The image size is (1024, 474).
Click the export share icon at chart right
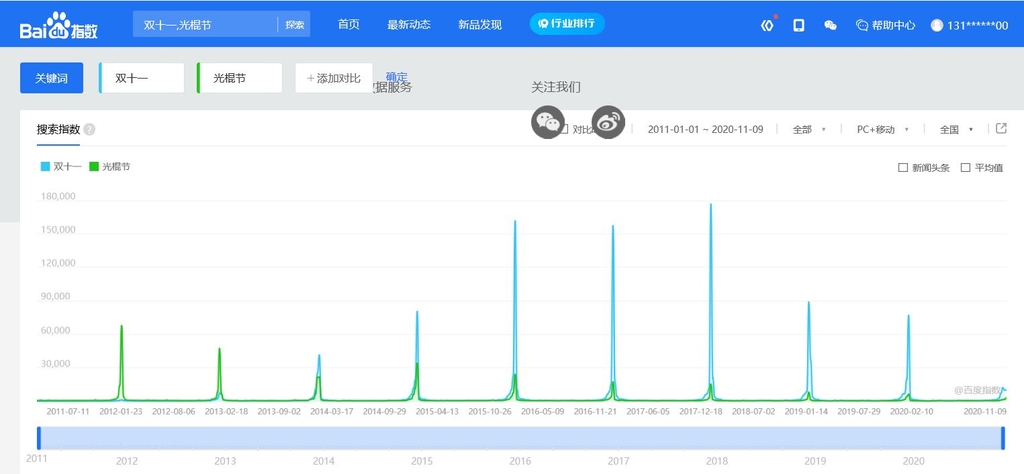1001,129
